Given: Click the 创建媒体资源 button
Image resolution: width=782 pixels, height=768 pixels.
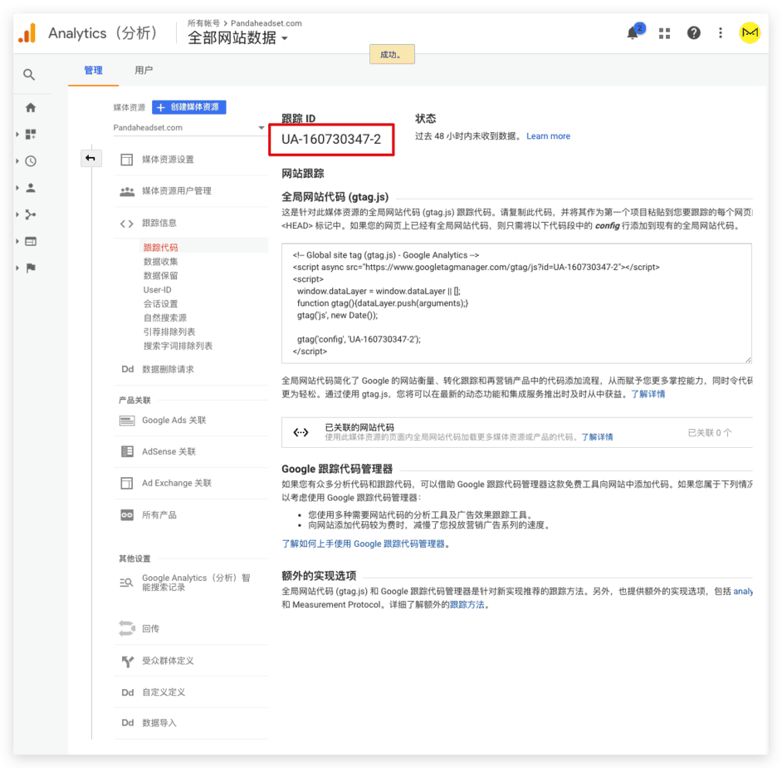Looking at the screenshot, I should click(x=190, y=107).
